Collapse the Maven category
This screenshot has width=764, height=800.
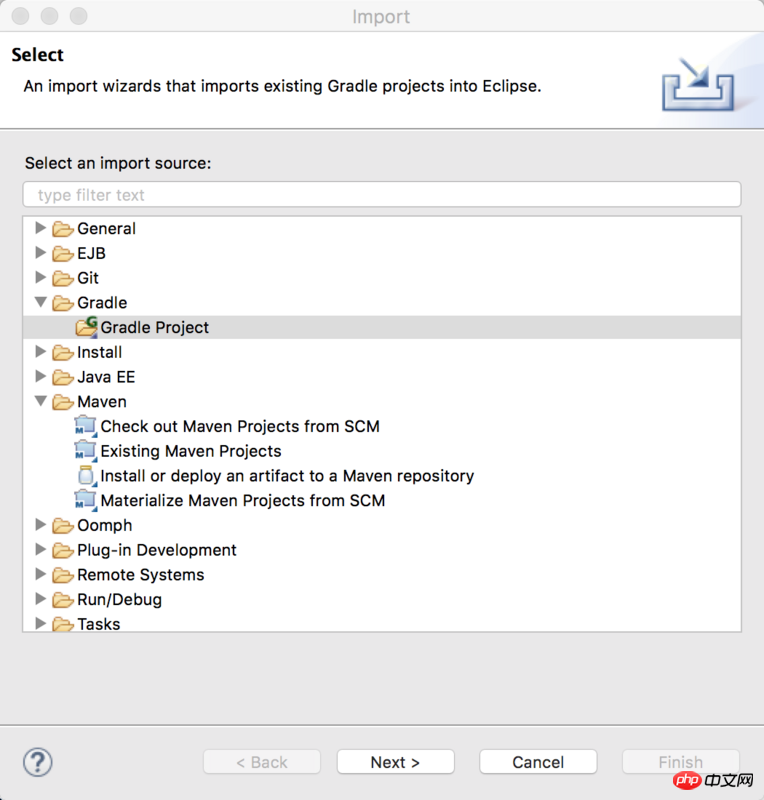[x=41, y=401]
